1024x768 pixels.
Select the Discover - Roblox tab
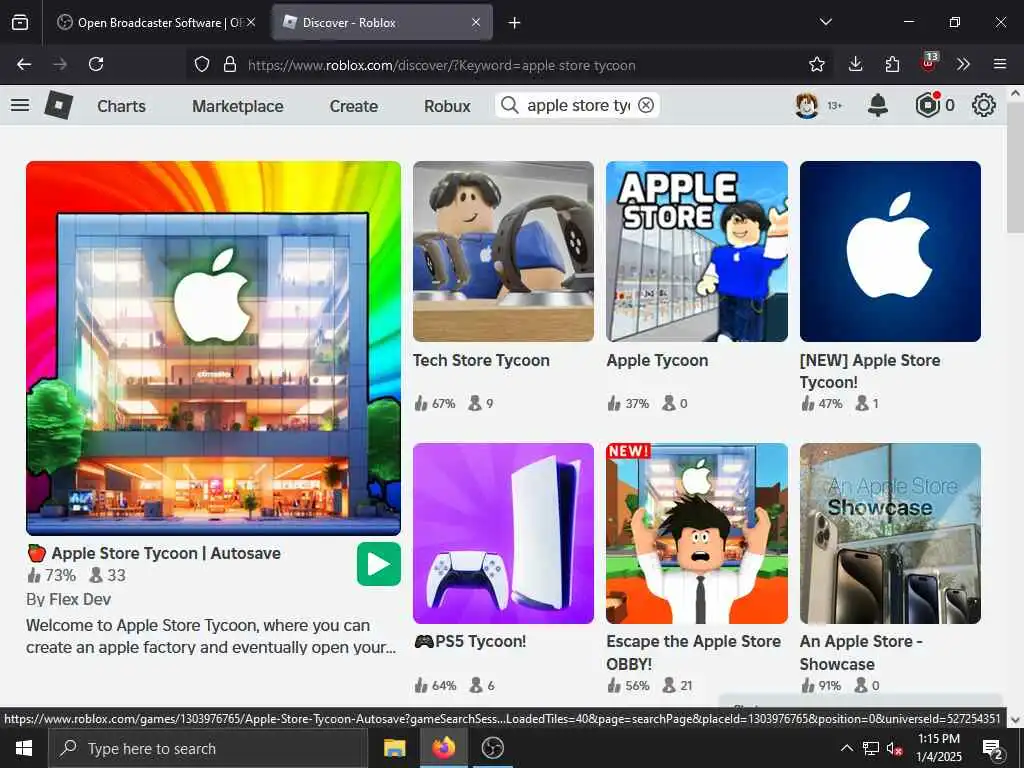pos(382,22)
